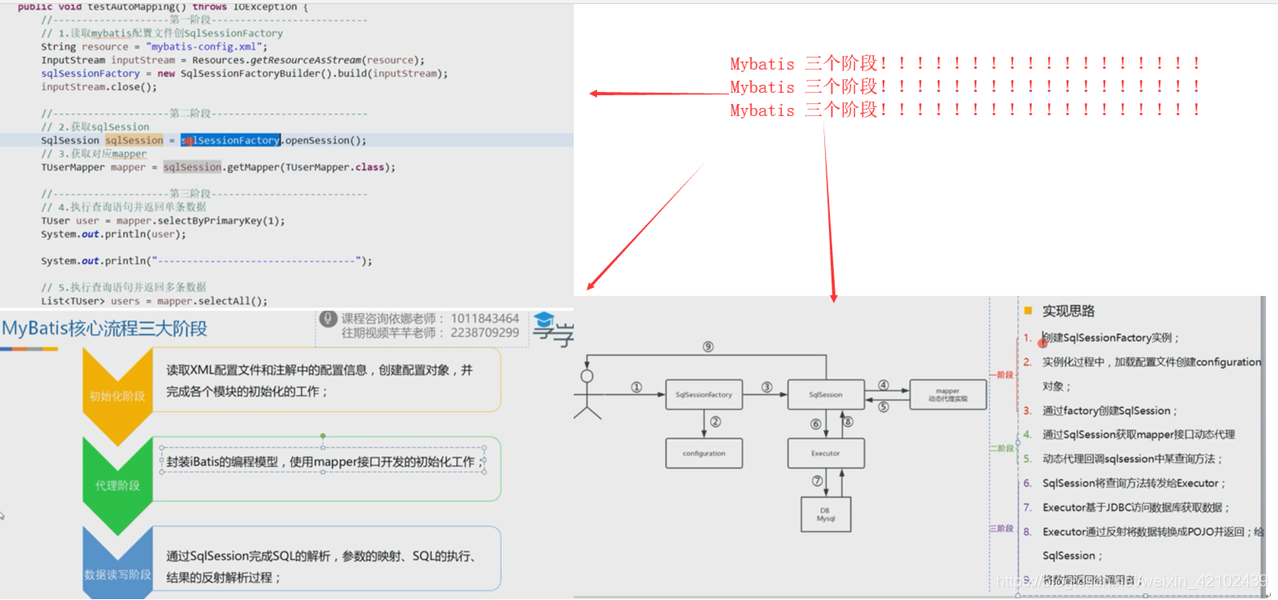Click the highlighted sqlSessionFactory in openSession line
The width and height of the screenshot is (1278, 600).
231,141
